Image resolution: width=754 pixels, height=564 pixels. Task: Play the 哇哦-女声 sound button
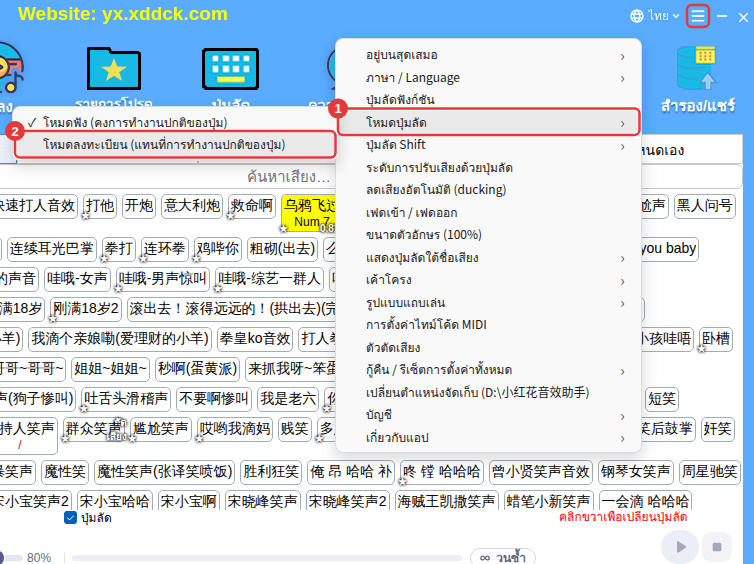(x=77, y=279)
